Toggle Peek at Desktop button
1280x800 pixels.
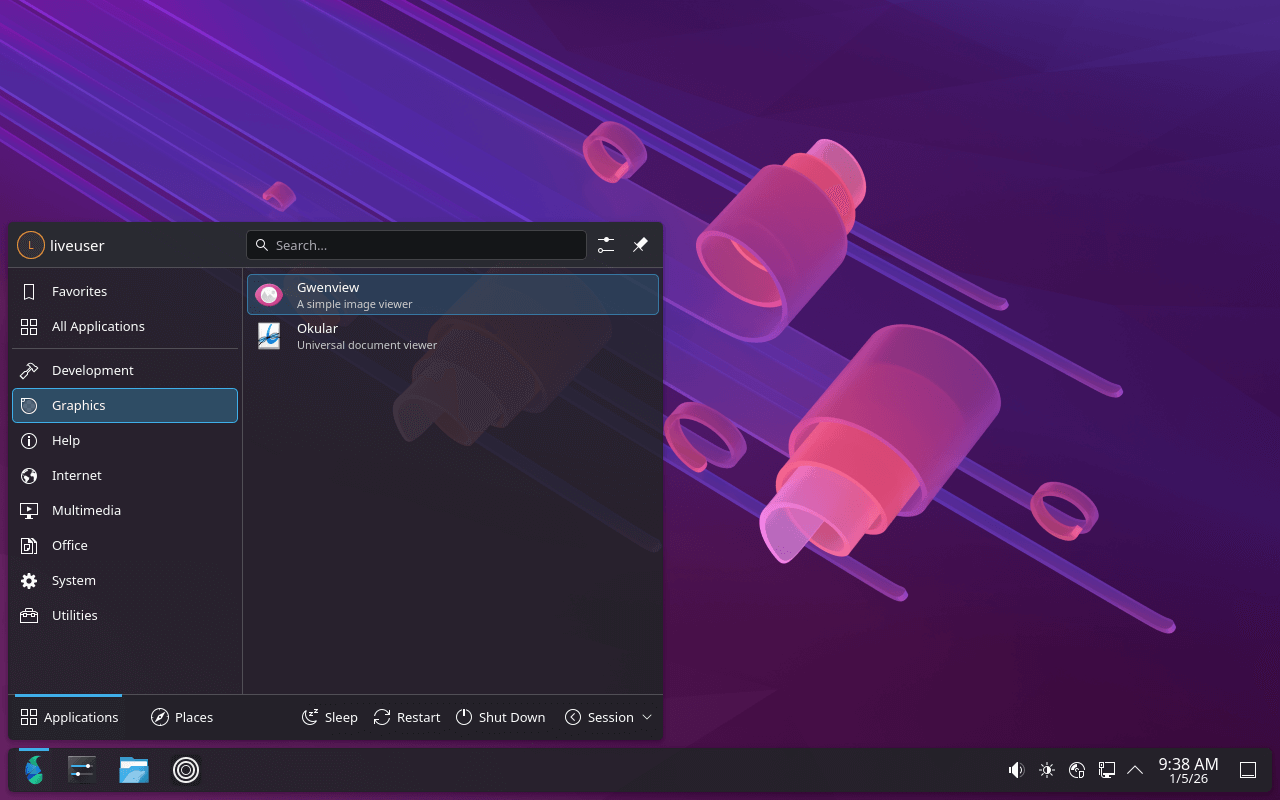pos(1248,770)
